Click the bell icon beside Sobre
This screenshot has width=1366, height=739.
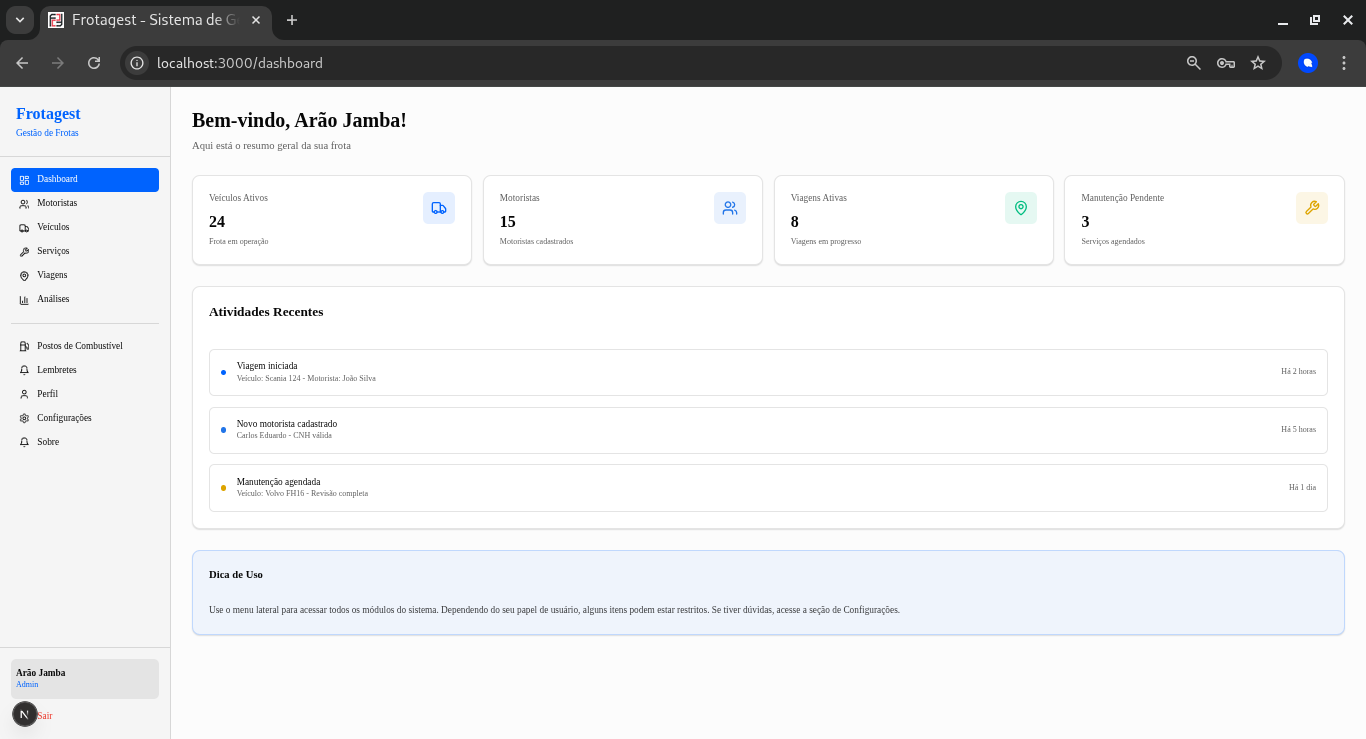click(24, 443)
